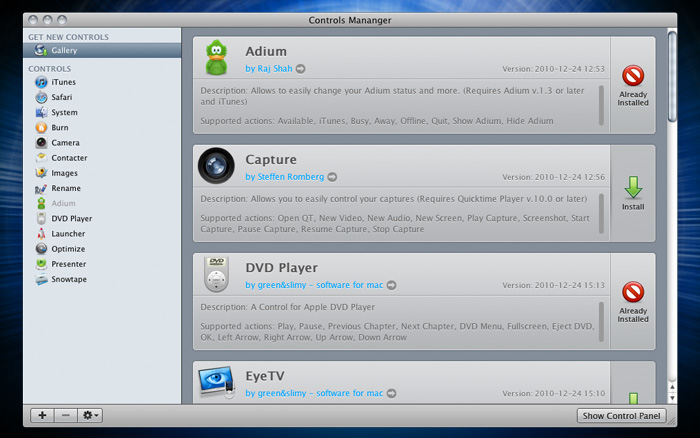
Task: Click the Presenter control icon
Action: click(41, 264)
